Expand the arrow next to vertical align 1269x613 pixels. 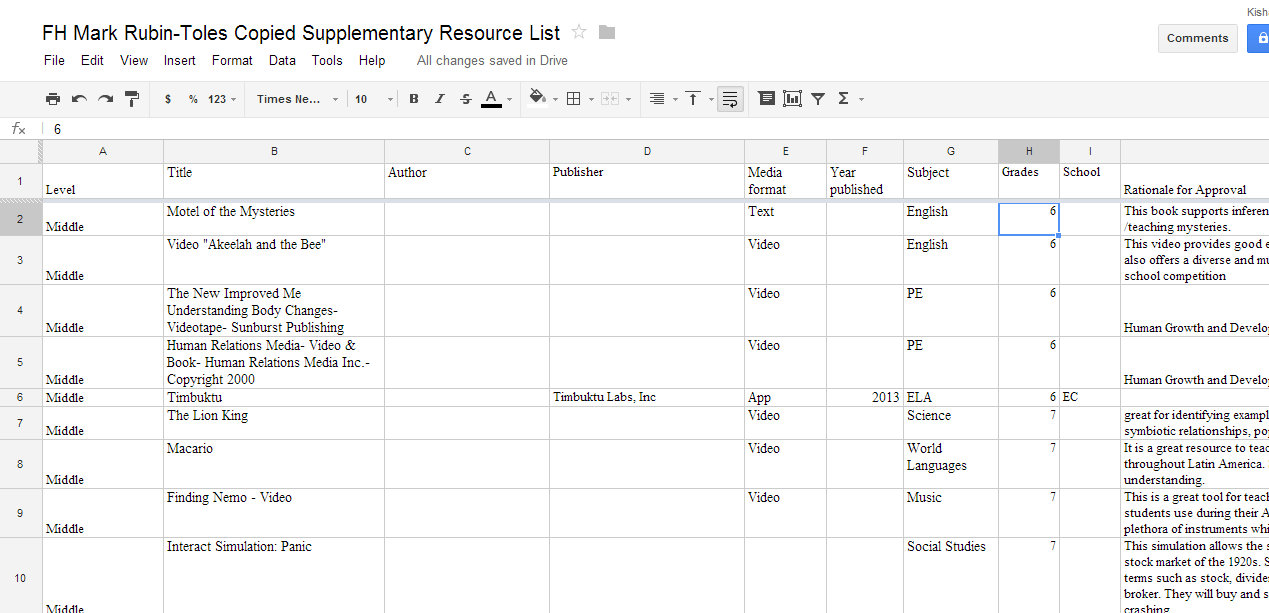coord(711,99)
